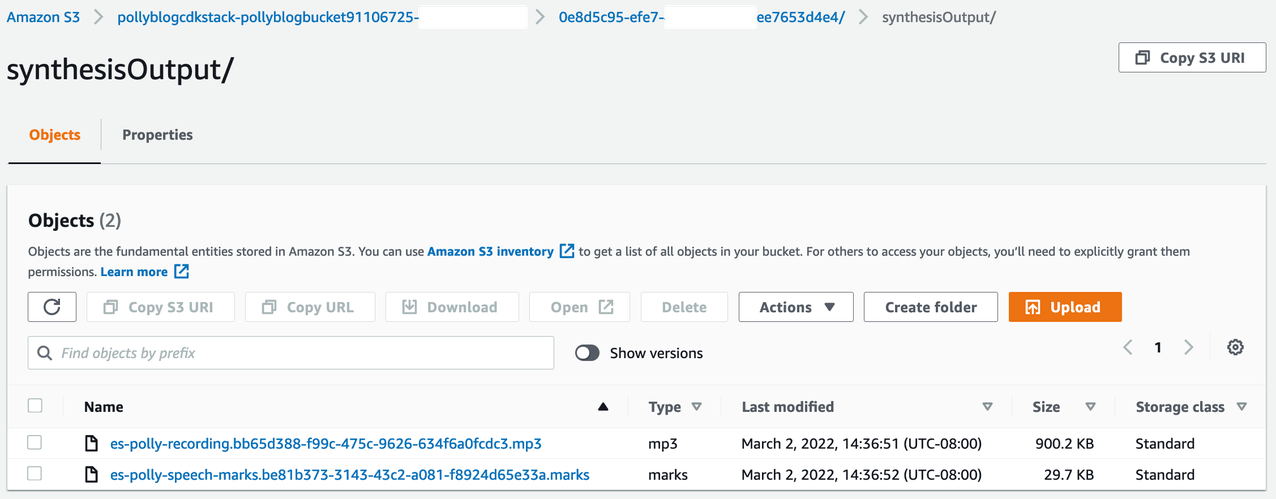Select checkbox for es-polly-recording mp3 row
1276x499 pixels.
35,442
